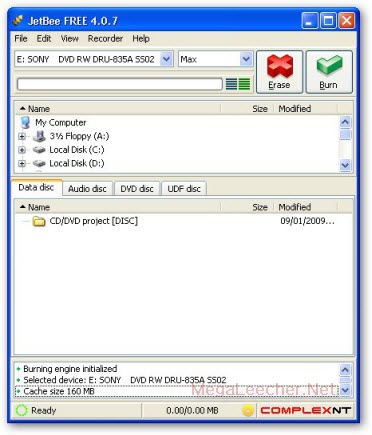Sort project list by Size column
This screenshot has width=372, height=435.
point(247,207)
